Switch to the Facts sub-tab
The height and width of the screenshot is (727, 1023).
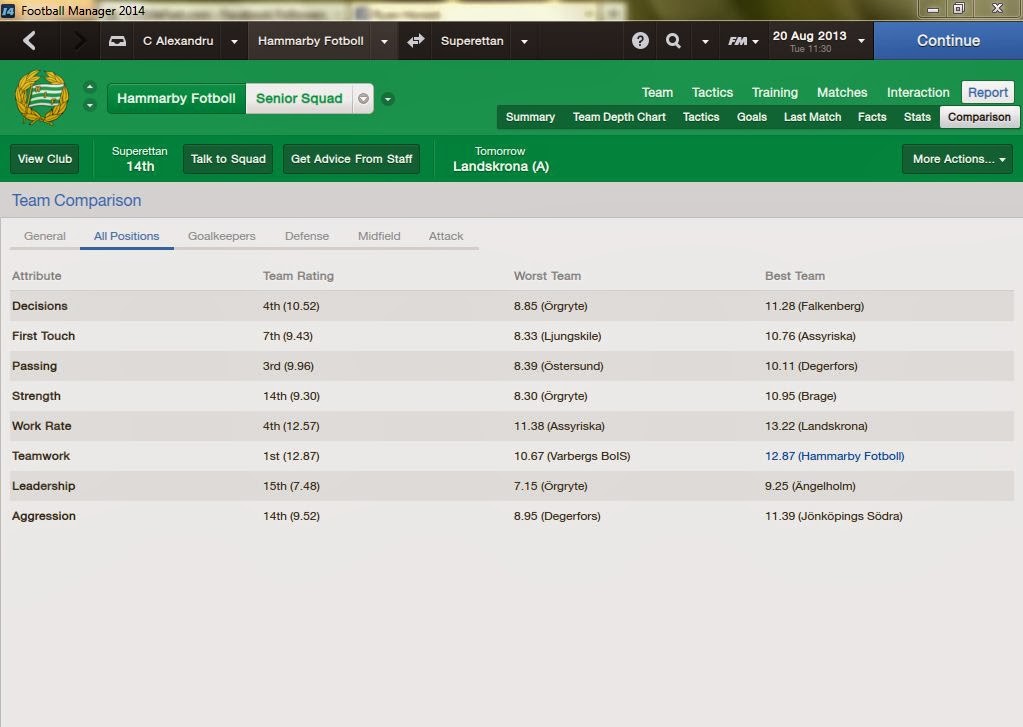872,117
